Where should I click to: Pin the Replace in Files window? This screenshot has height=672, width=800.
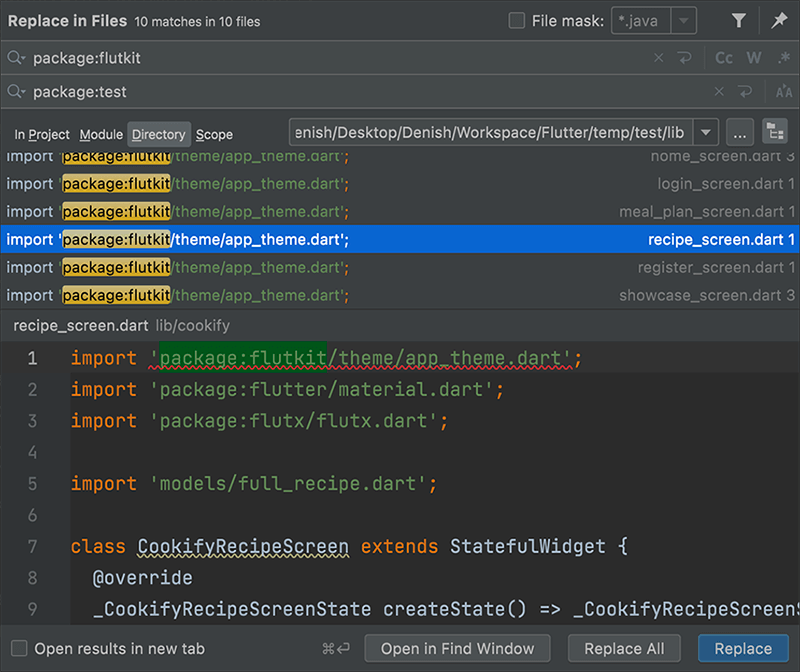point(779,20)
